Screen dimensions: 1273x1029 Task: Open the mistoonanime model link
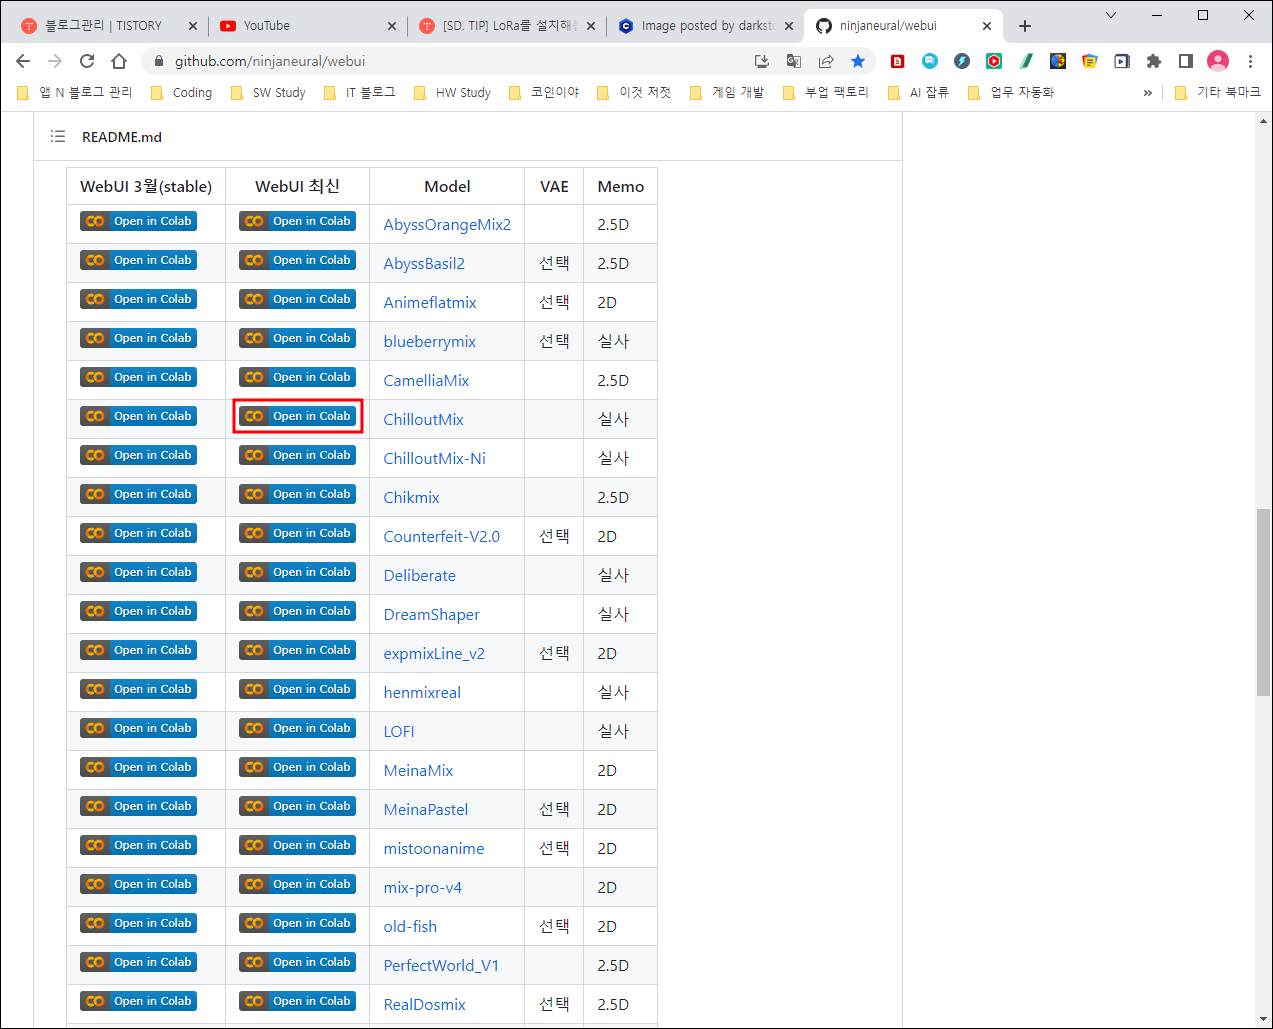(x=433, y=849)
